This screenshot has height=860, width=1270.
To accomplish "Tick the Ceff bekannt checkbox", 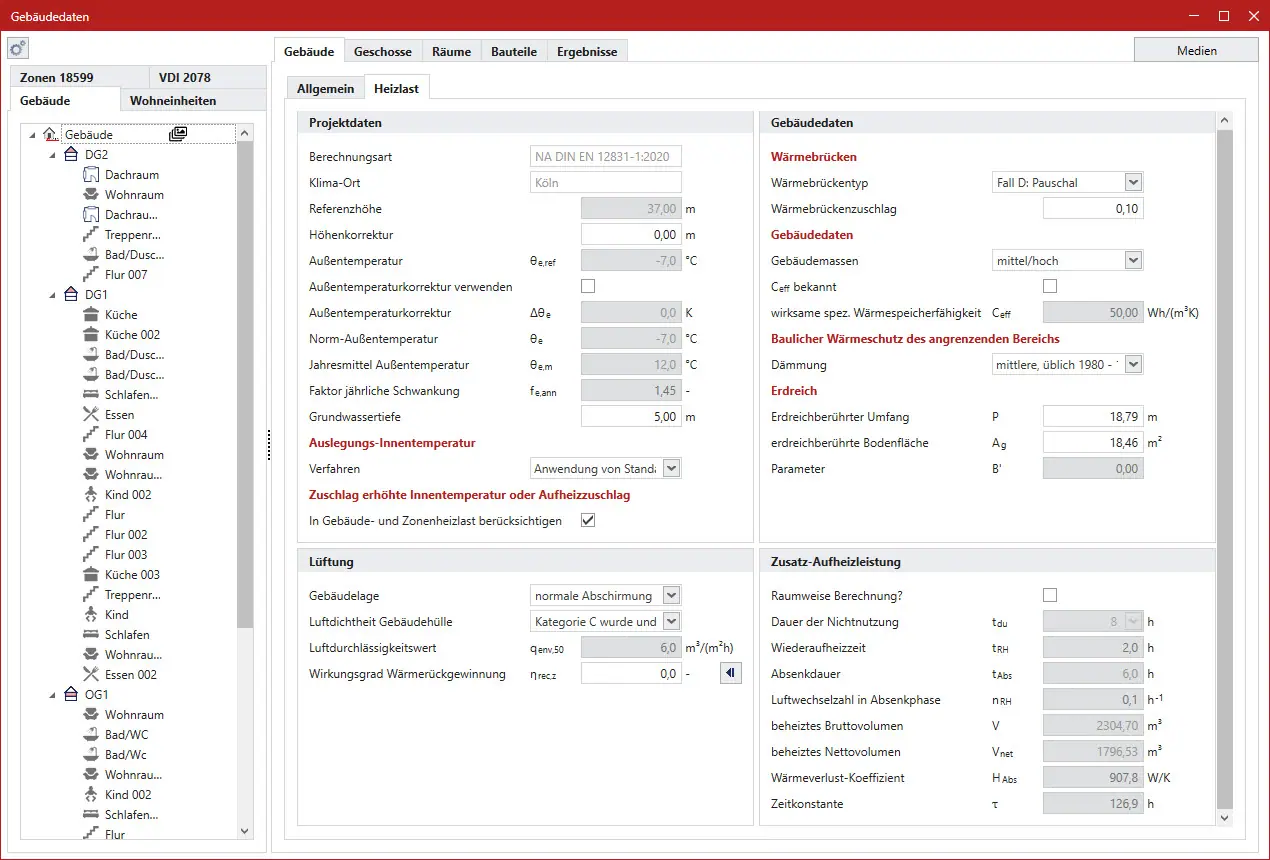I will 1050,287.
